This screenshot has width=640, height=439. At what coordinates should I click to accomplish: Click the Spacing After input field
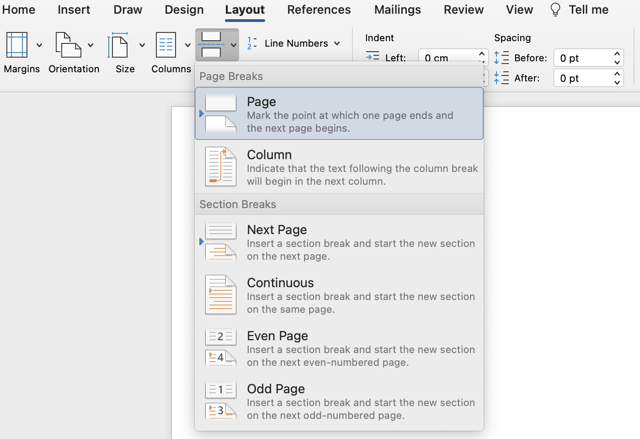coord(581,78)
